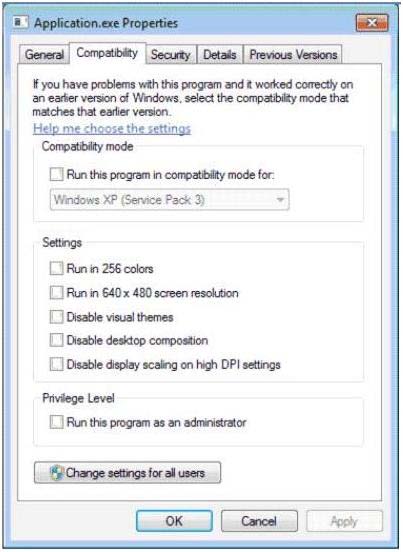Tick Disable visual themes checkbox
Viewport: 403px width, 552px height.
pyautogui.click(x=57, y=317)
